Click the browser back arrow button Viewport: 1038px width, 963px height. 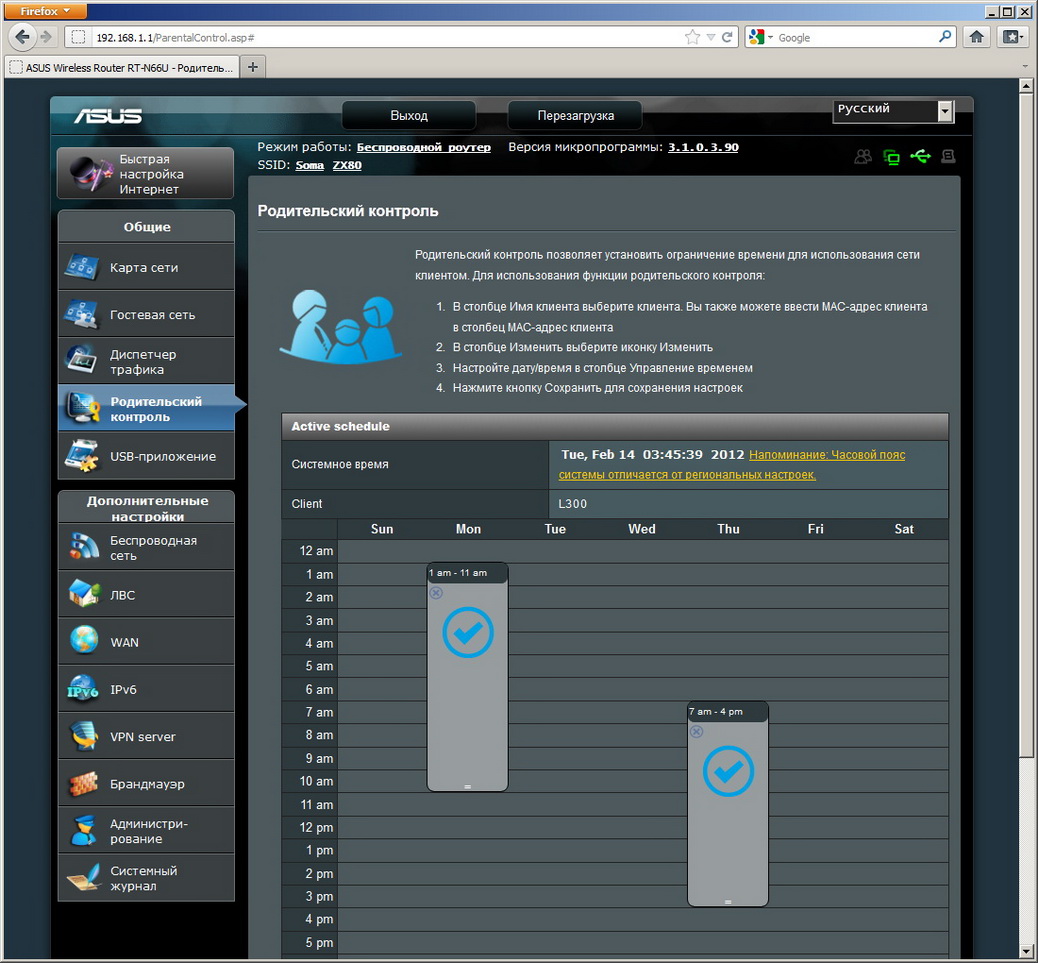(x=21, y=37)
